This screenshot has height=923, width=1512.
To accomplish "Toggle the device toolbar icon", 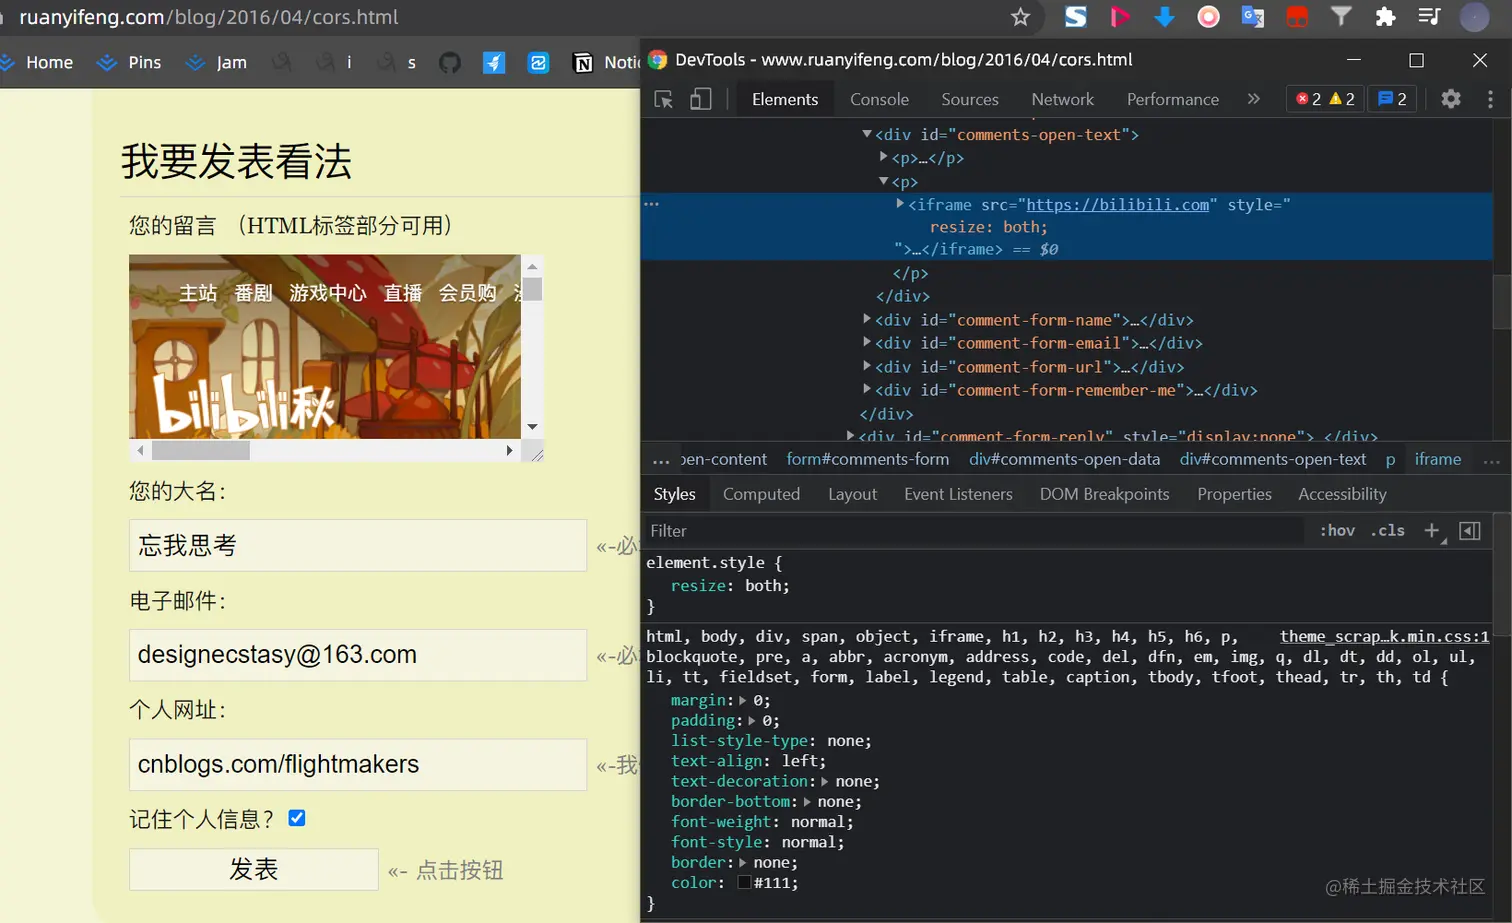I will tap(701, 99).
